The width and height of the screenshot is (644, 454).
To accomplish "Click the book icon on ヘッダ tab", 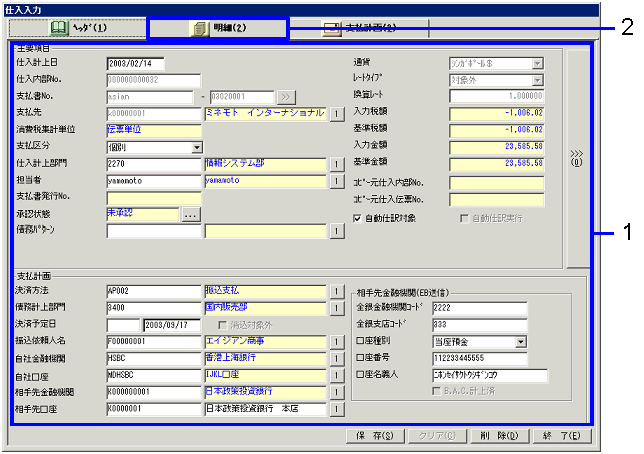I will (x=59, y=28).
